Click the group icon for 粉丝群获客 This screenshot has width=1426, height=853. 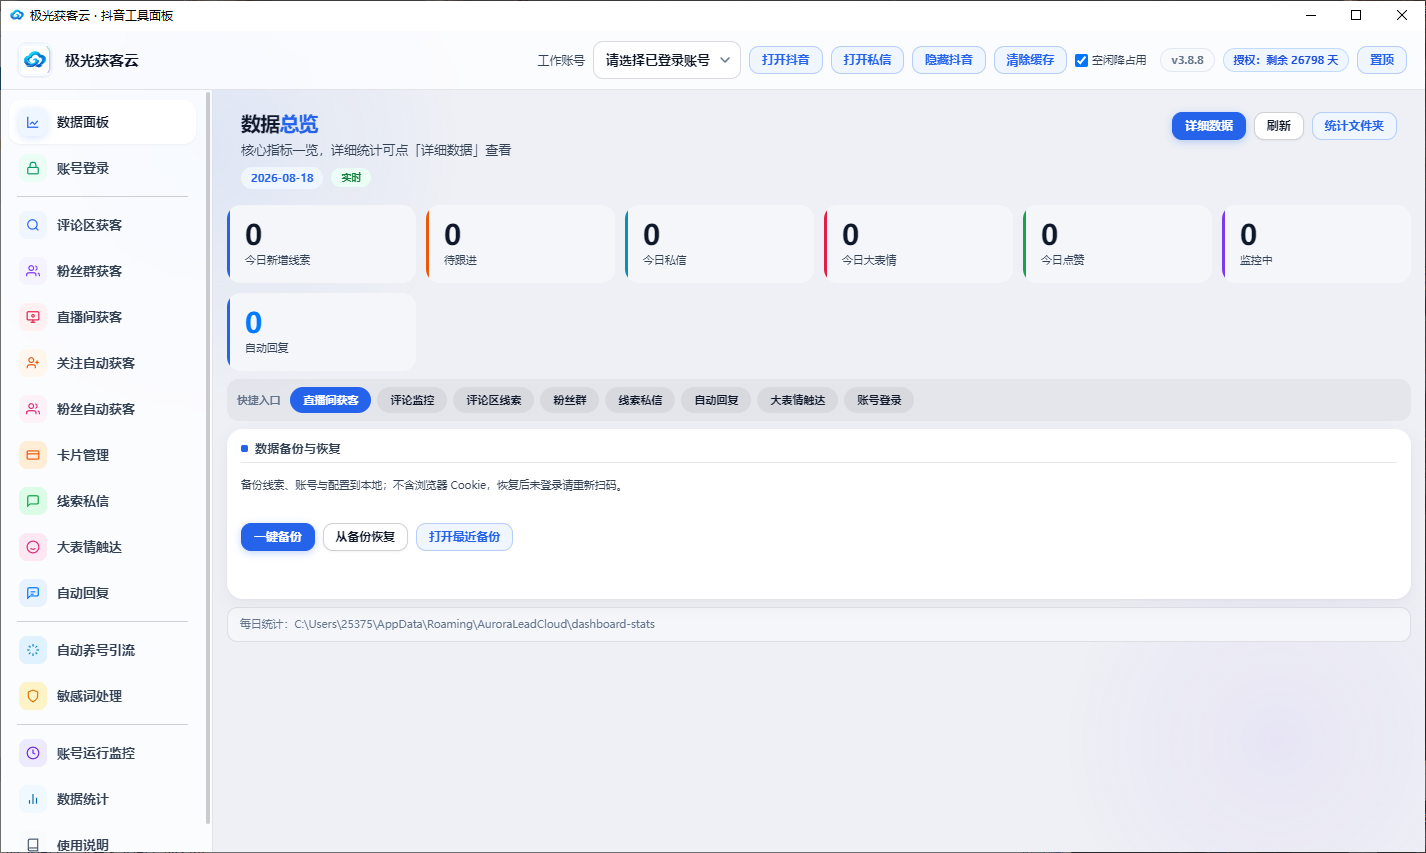point(33,271)
